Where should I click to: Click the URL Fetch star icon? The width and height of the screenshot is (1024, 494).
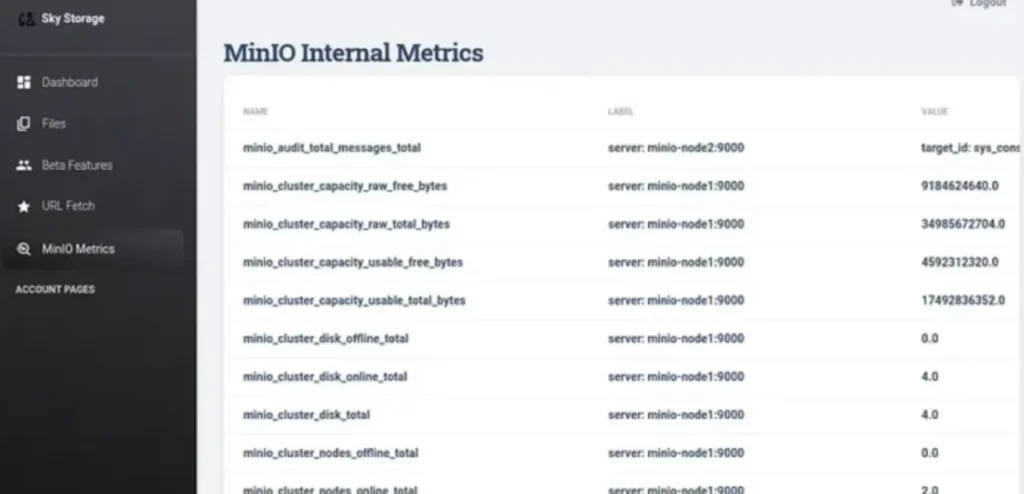coord(25,207)
